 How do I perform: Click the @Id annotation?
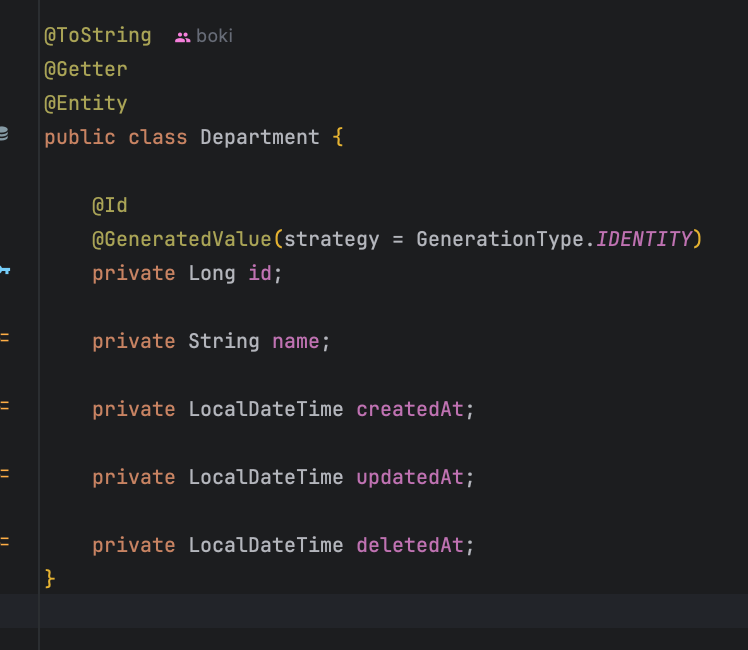click(110, 206)
